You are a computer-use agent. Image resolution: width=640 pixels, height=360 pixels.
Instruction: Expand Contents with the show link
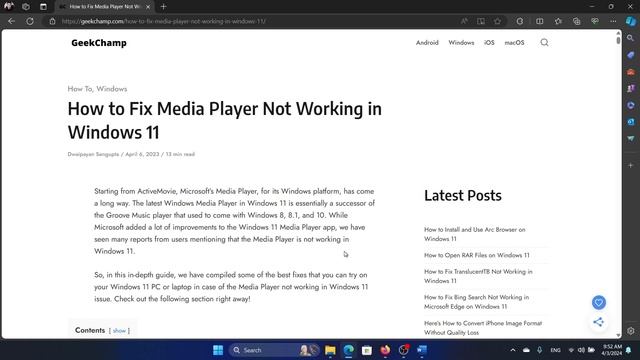pos(119,331)
